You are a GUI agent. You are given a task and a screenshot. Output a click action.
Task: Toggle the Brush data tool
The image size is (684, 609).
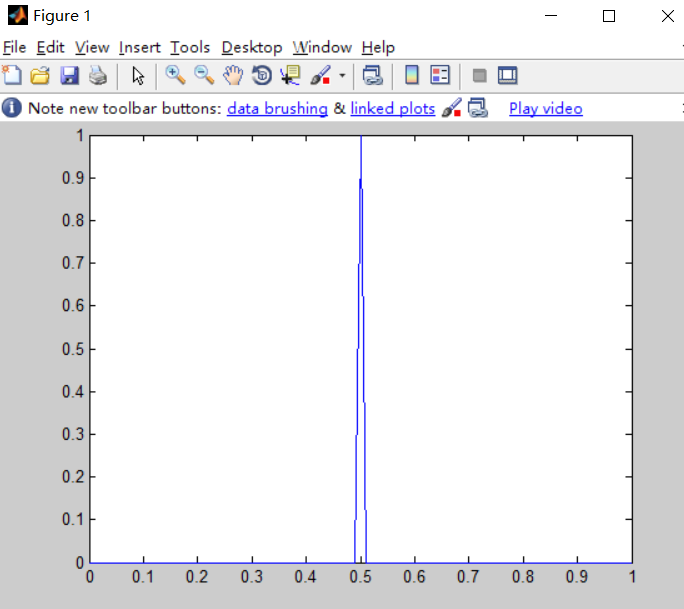pyautogui.click(x=321, y=75)
